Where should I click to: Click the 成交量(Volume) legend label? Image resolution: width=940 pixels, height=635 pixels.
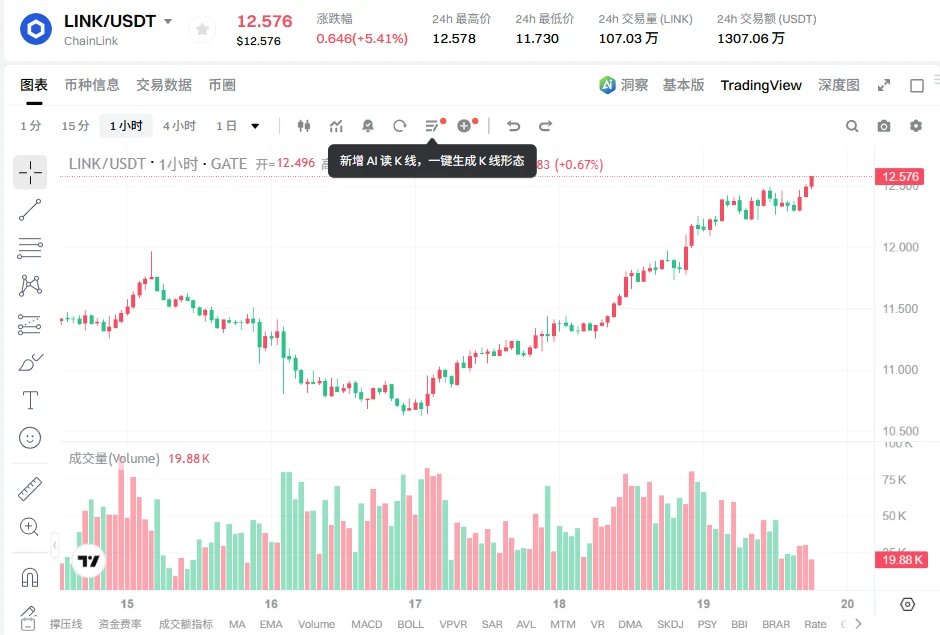pos(114,459)
